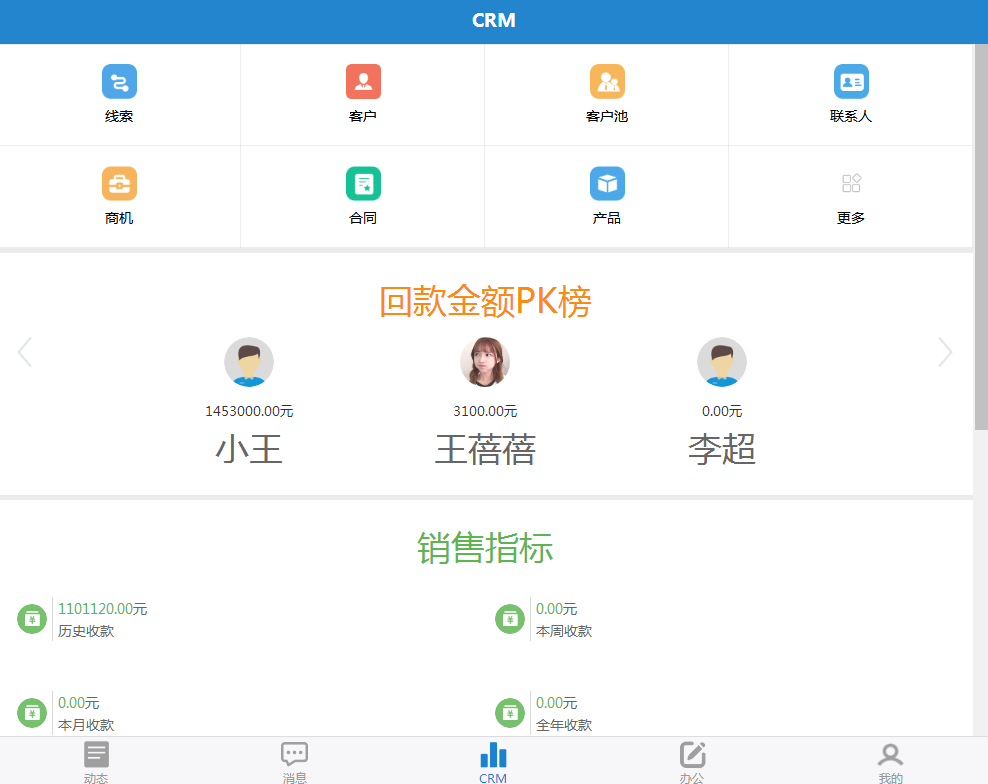Open the 我的 profile tab

pyautogui.click(x=890, y=762)
